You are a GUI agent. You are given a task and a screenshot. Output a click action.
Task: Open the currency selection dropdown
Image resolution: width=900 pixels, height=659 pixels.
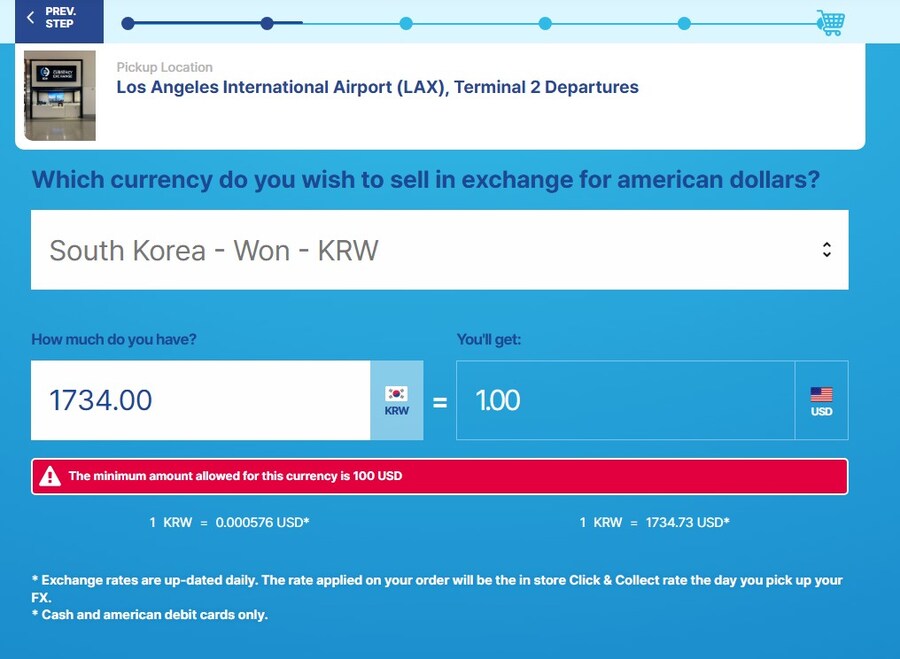[439, 250]
